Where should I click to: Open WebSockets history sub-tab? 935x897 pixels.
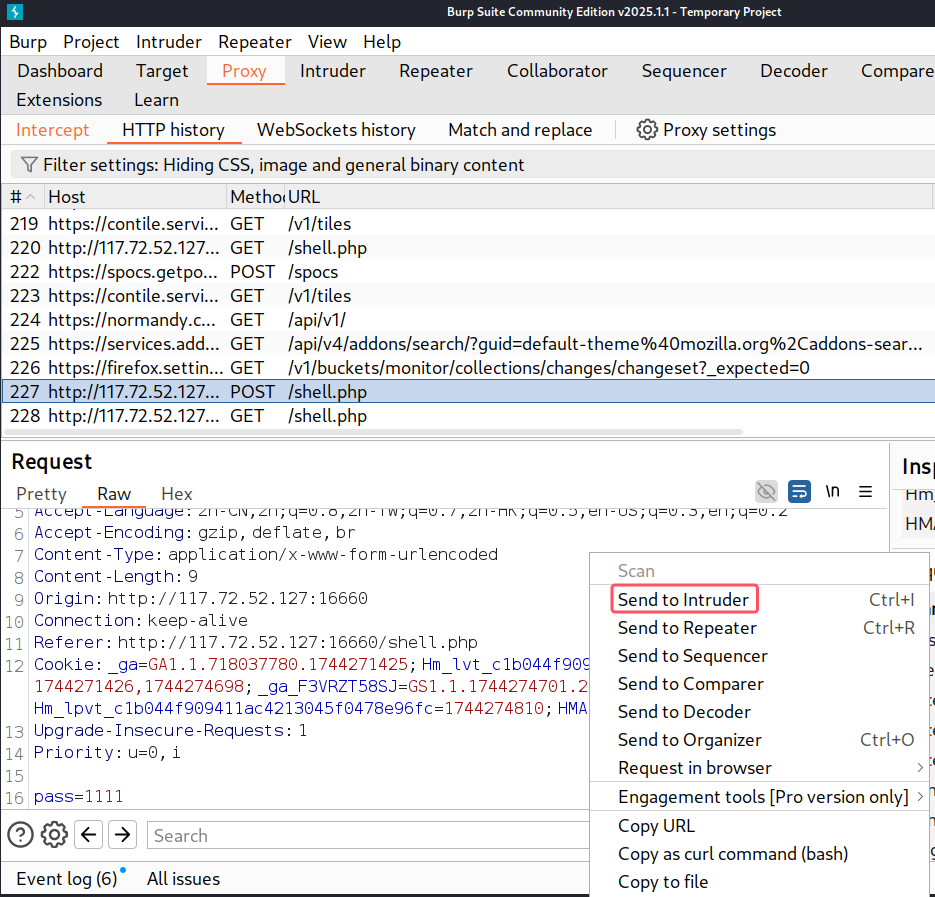[336, 129]
